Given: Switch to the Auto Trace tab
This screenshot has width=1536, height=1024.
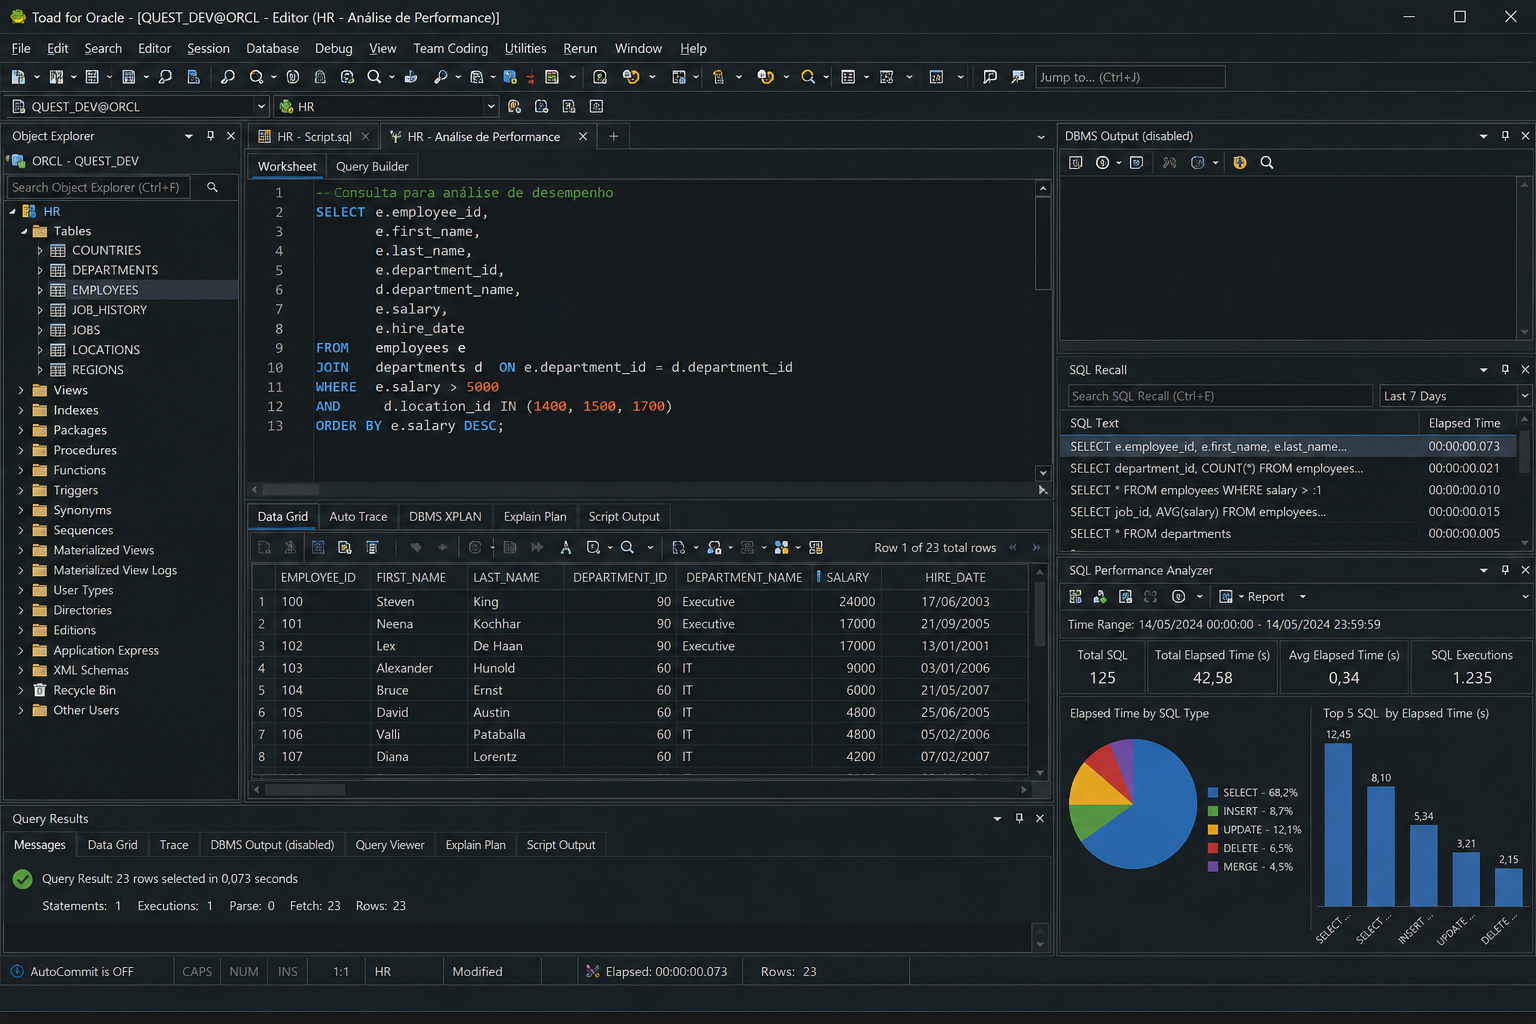Looking at the screenshot, I should (358, 517).
